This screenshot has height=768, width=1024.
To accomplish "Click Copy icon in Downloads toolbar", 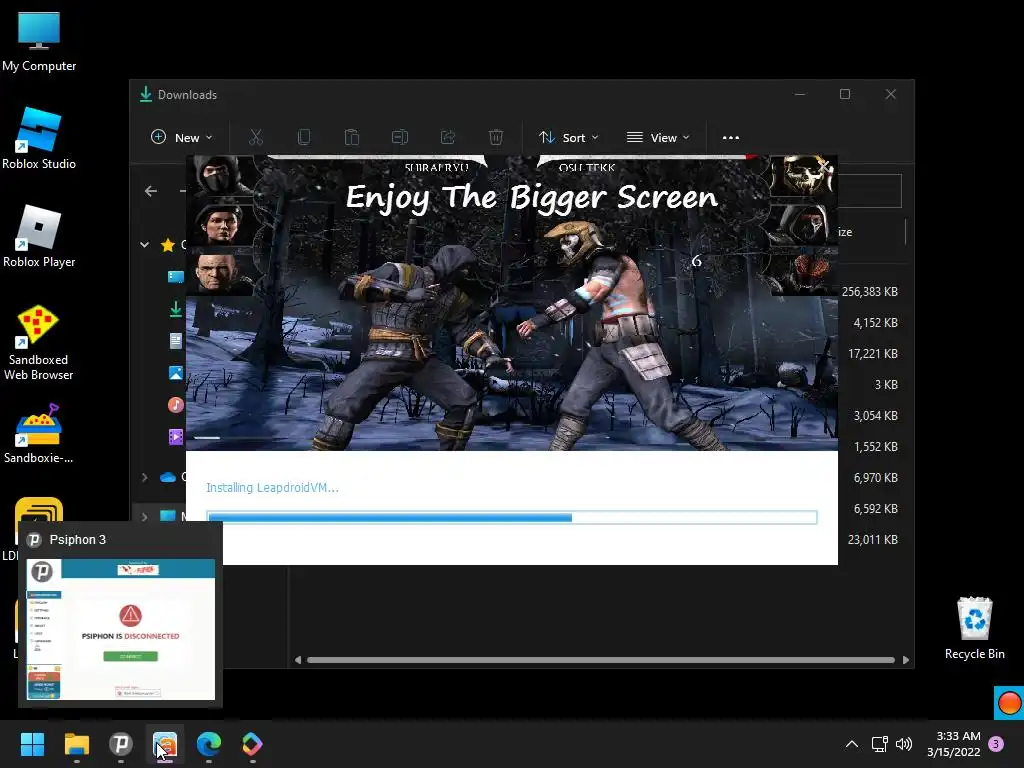I will [304, 137].
